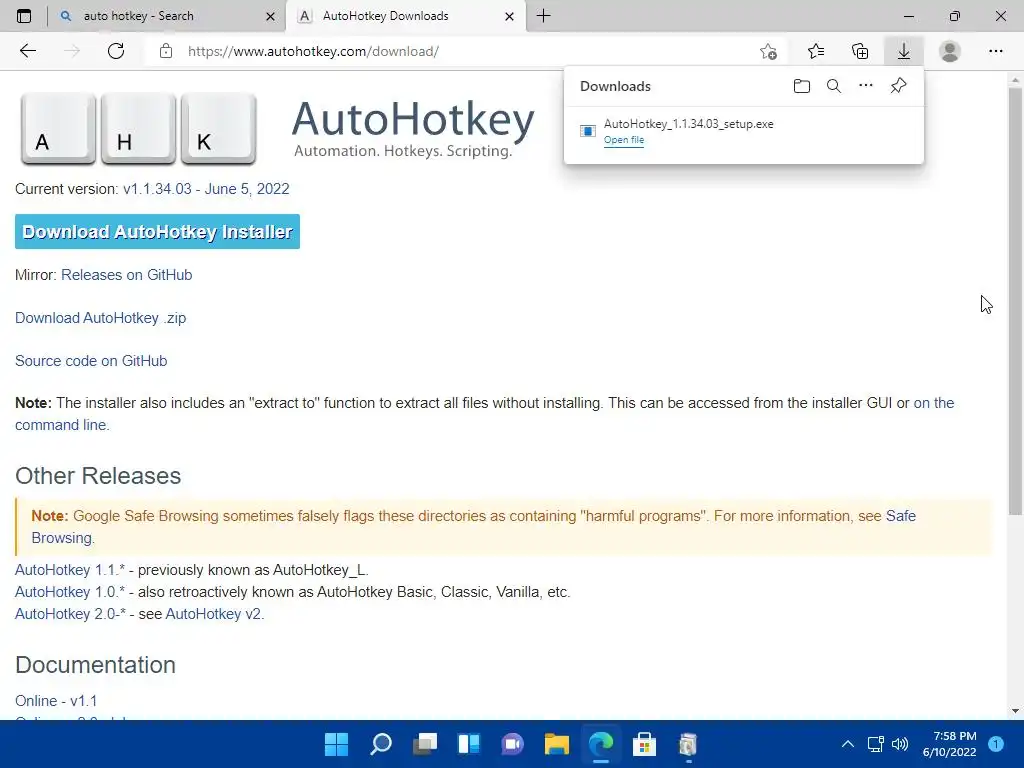
Task: Open v1.1.34.03 - June 5, 2022 link
Action: pyautogui.click(x=206, y=189)
